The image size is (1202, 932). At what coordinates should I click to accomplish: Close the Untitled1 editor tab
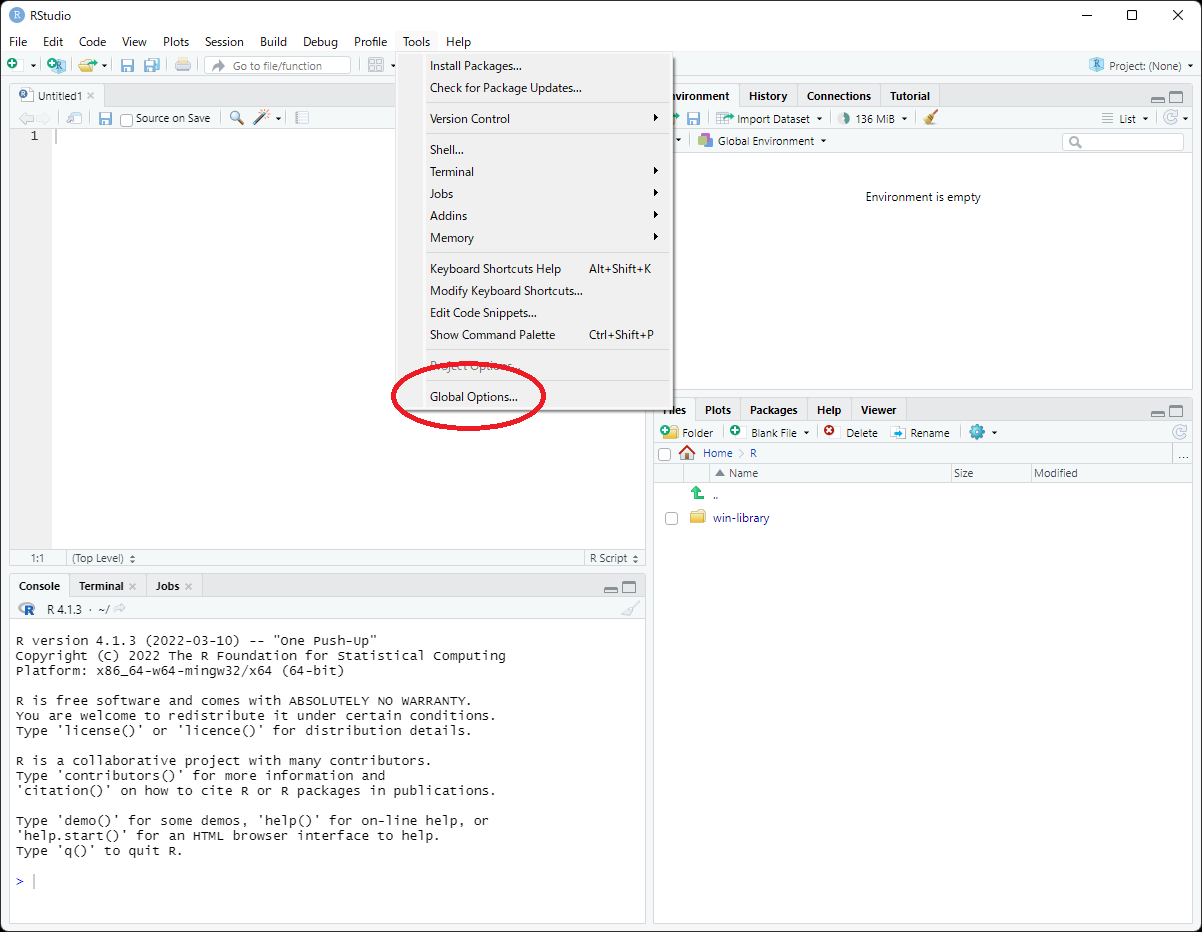90,96
